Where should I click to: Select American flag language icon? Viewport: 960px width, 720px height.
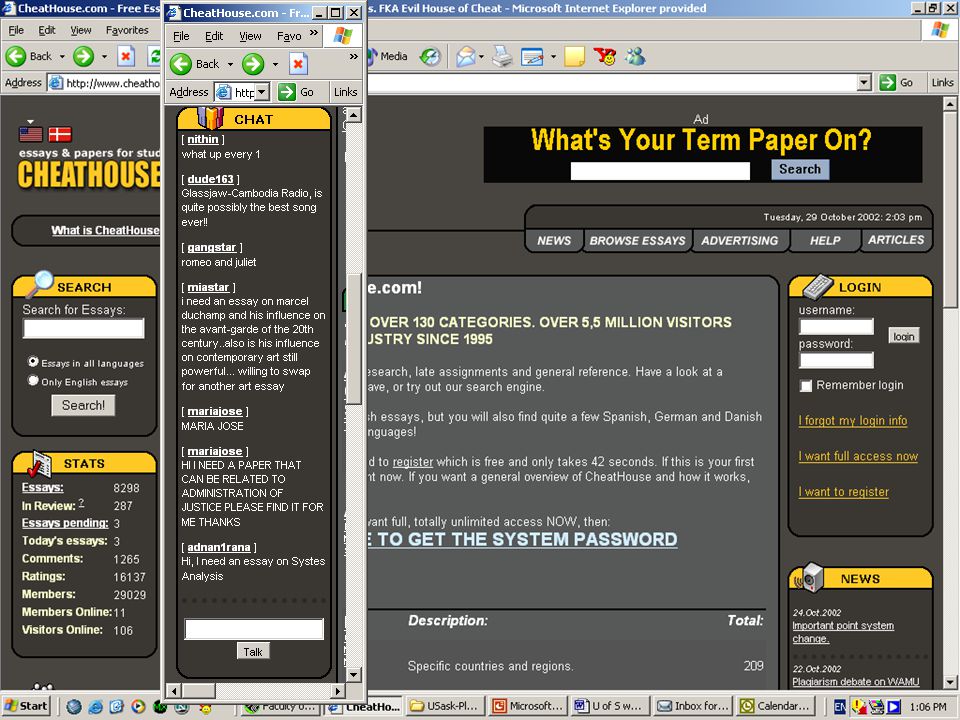(31, 134)
